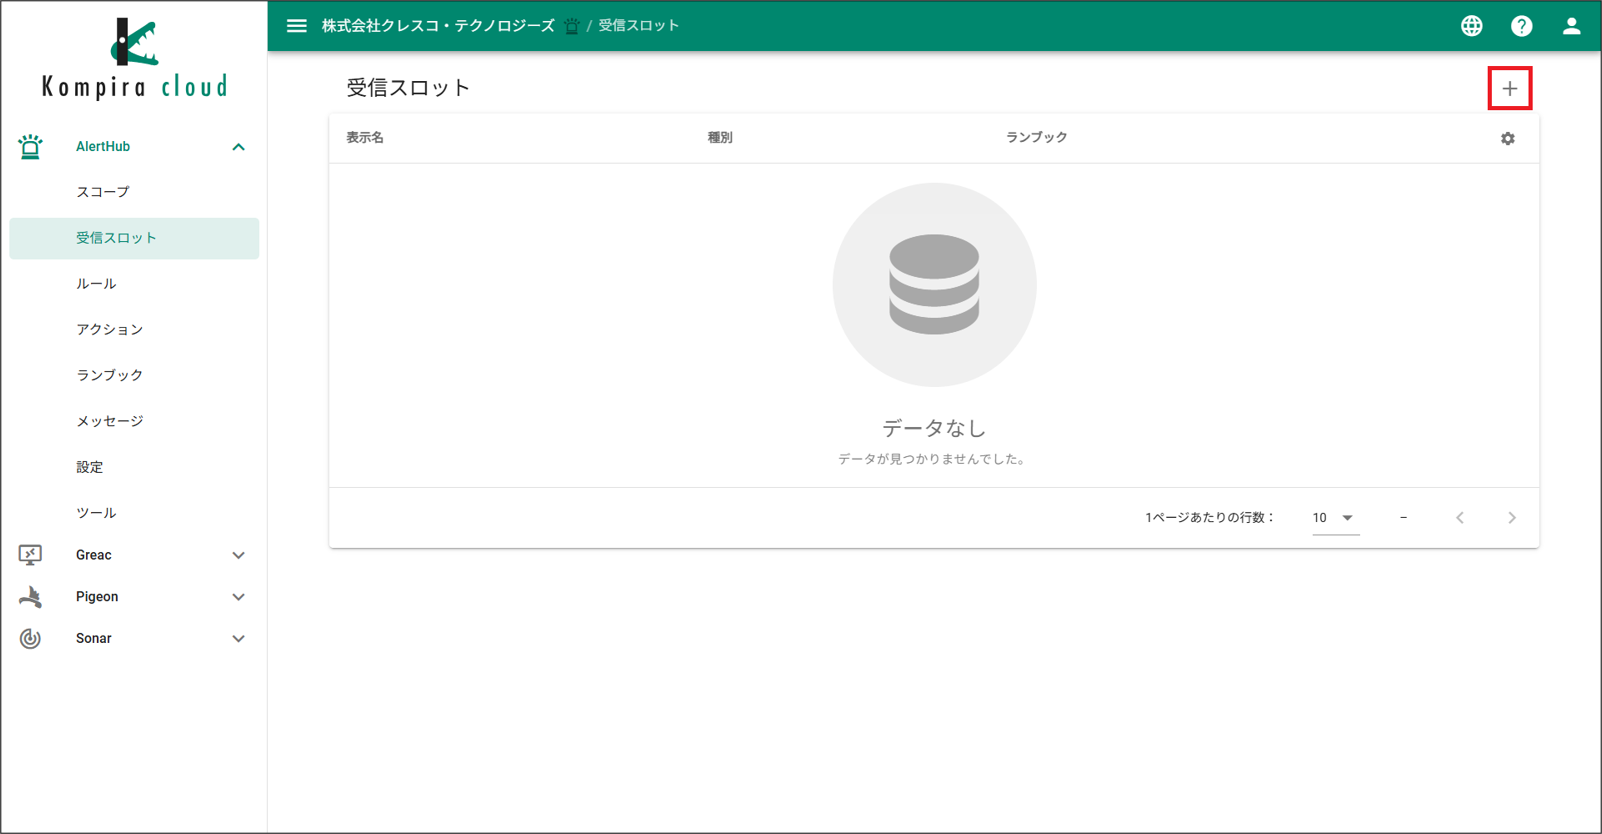This screenshot has height=834, width=1602.
Task: Go to previous page arrow
Action: (1460, 518)
